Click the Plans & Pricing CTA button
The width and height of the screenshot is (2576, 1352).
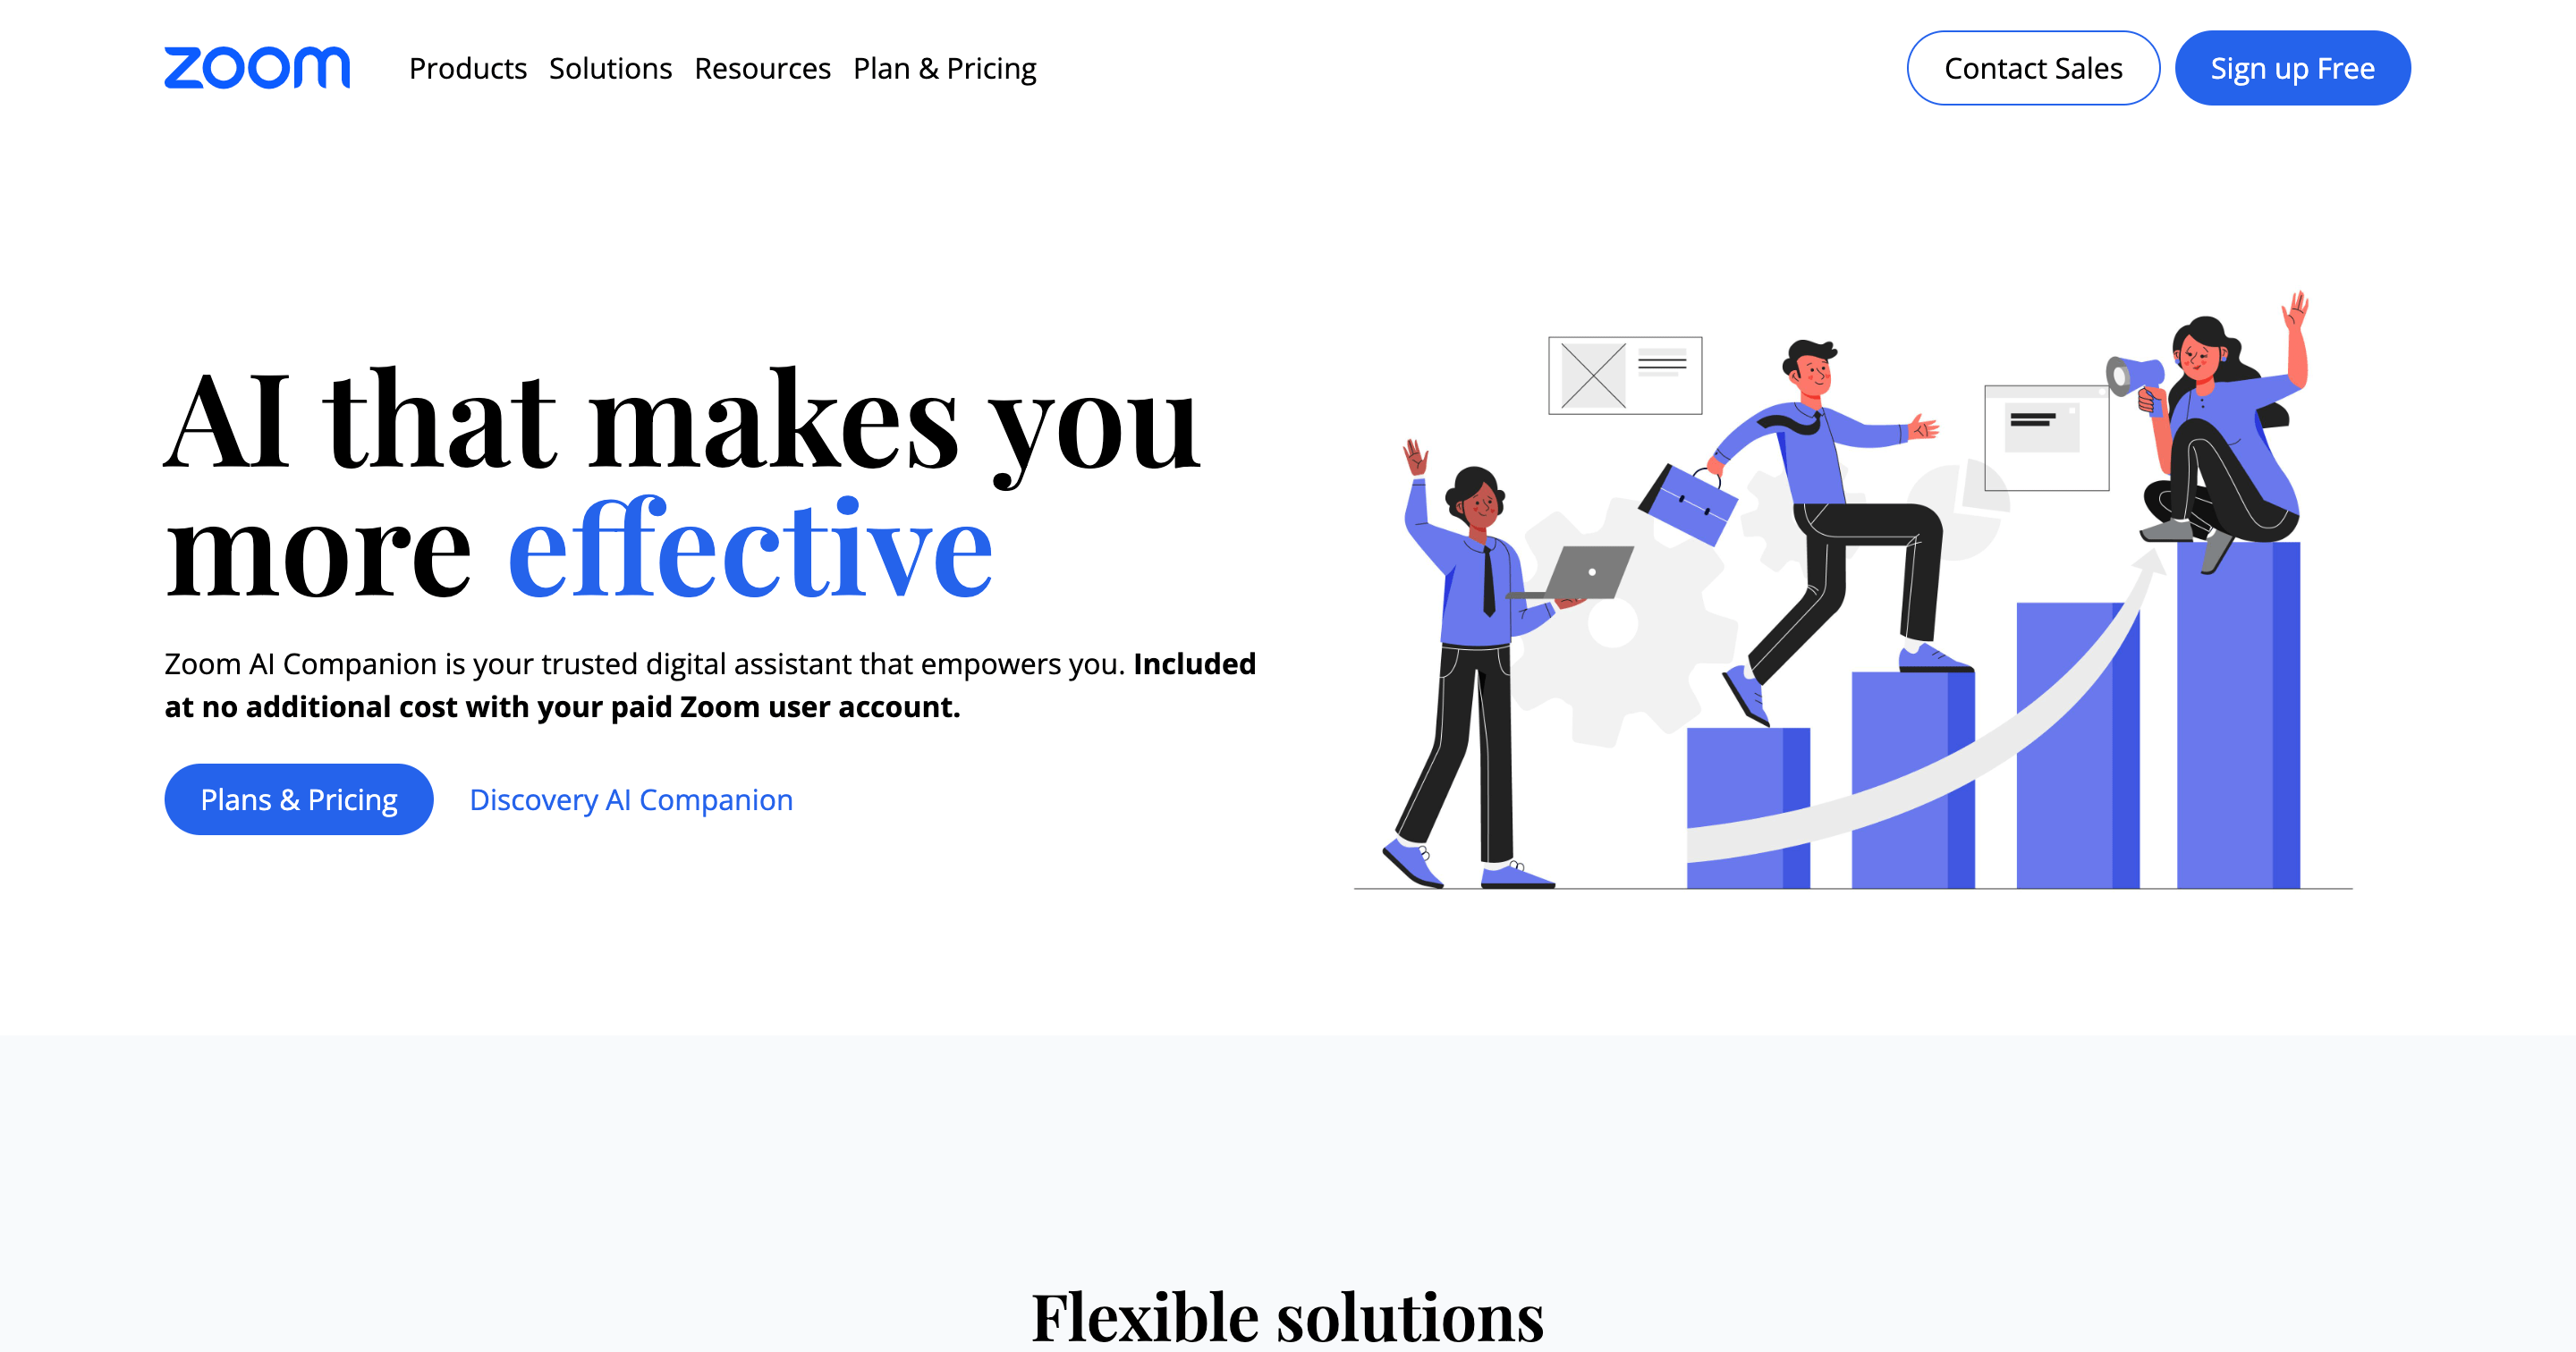pos(300,799)
